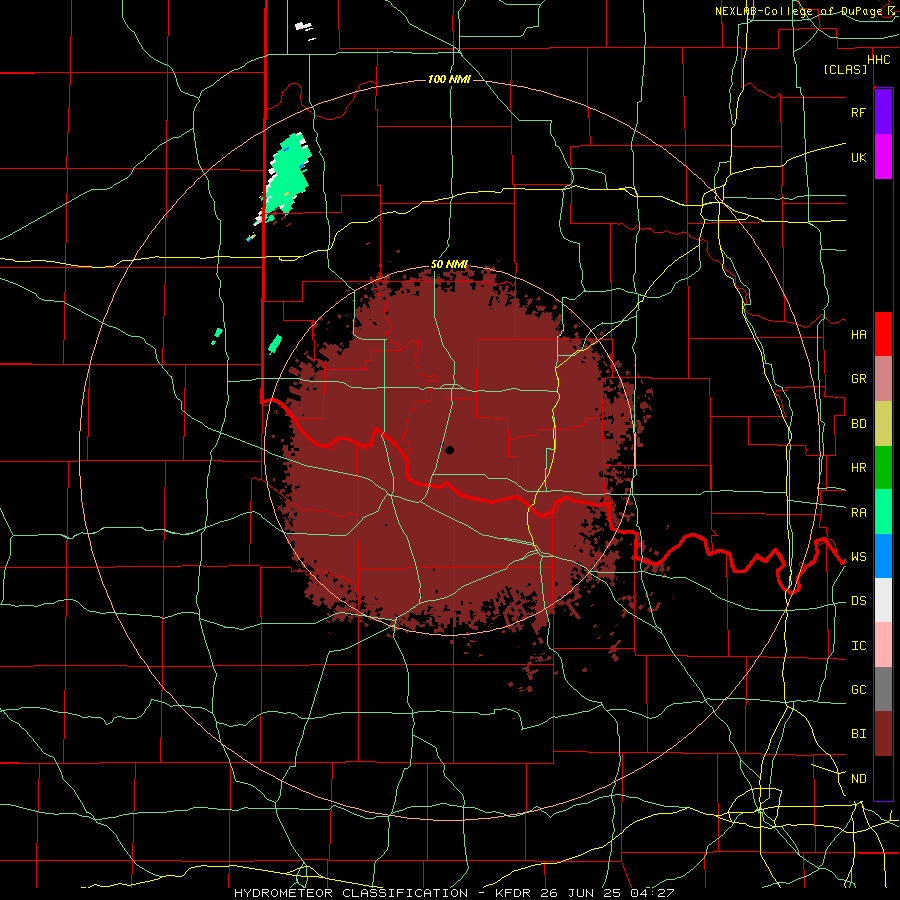Click the IC light pink legend swatch

(883, 645)
